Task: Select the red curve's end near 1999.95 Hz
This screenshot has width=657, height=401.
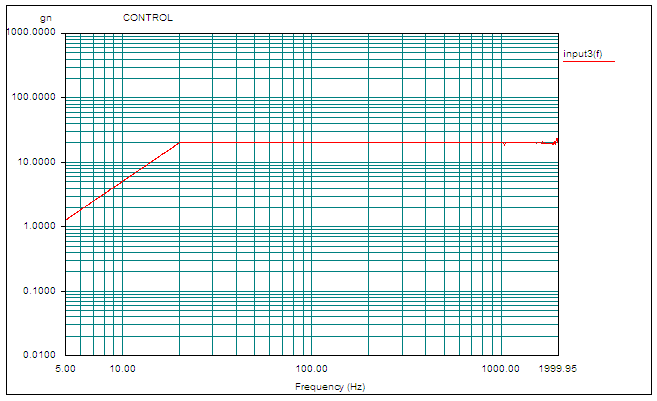Action: point(557,140)
